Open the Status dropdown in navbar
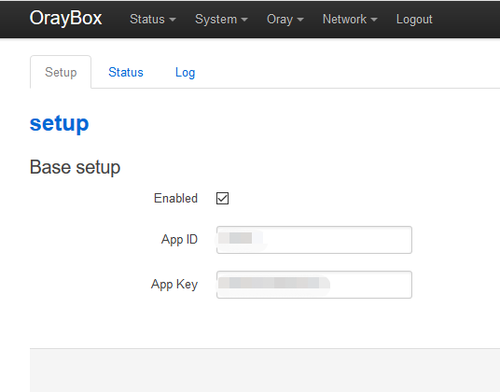500x392 pixels. pos(153,19)
